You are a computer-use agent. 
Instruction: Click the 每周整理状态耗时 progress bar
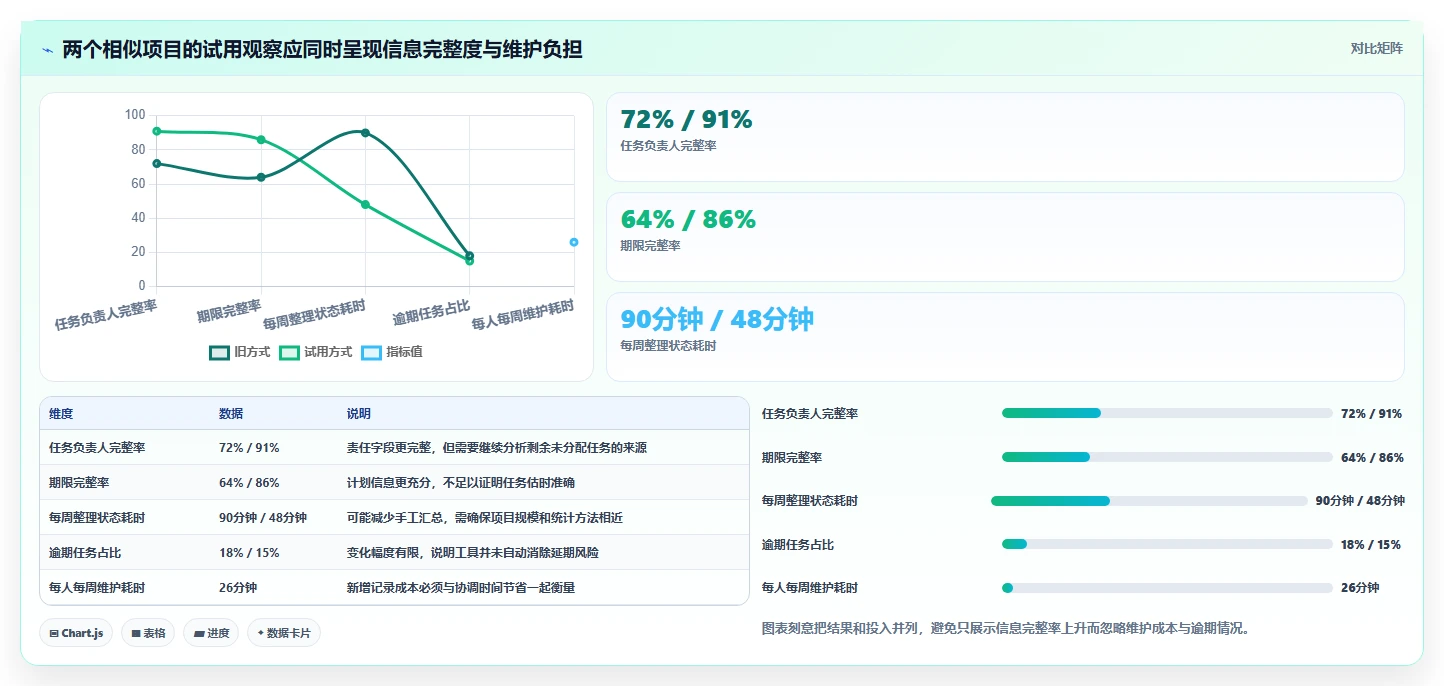1149,501
